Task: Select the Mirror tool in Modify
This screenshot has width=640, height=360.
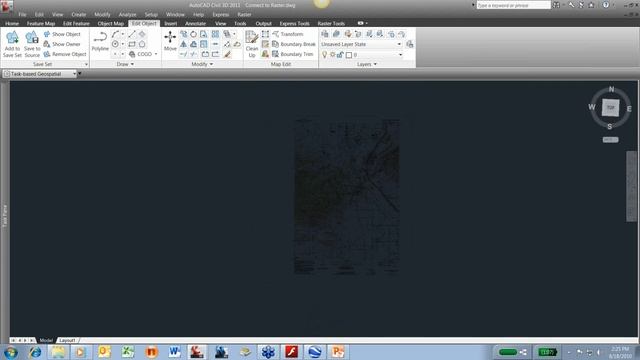Action: [184, 44]
